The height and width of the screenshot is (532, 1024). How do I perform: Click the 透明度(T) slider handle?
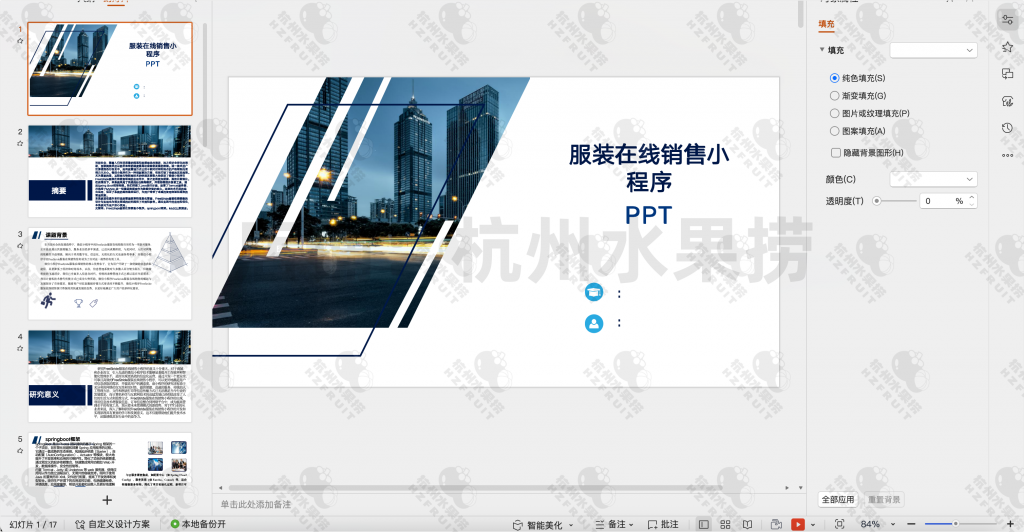[876, 201]
